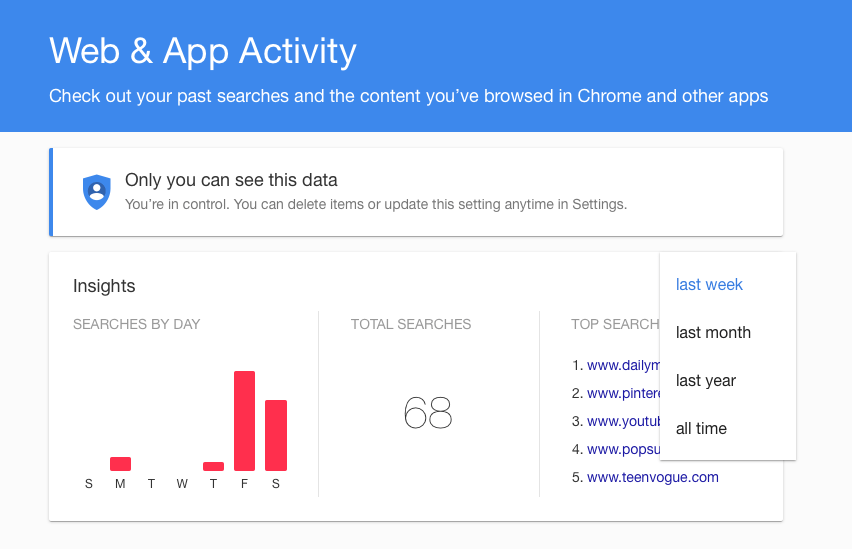Image resolution: width=852 pixels, height=549 pixels.
Task: Click the fourth top search link, www.popsu…
Action: tap(622, 449)
